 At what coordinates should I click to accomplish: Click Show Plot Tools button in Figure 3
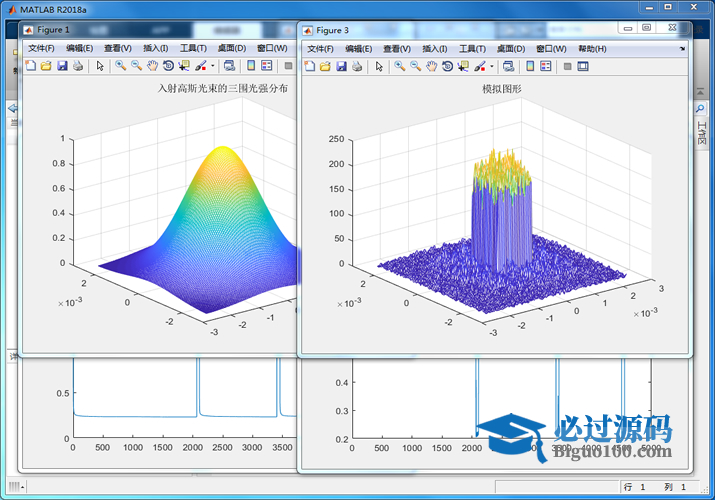(x=583, y=66)
